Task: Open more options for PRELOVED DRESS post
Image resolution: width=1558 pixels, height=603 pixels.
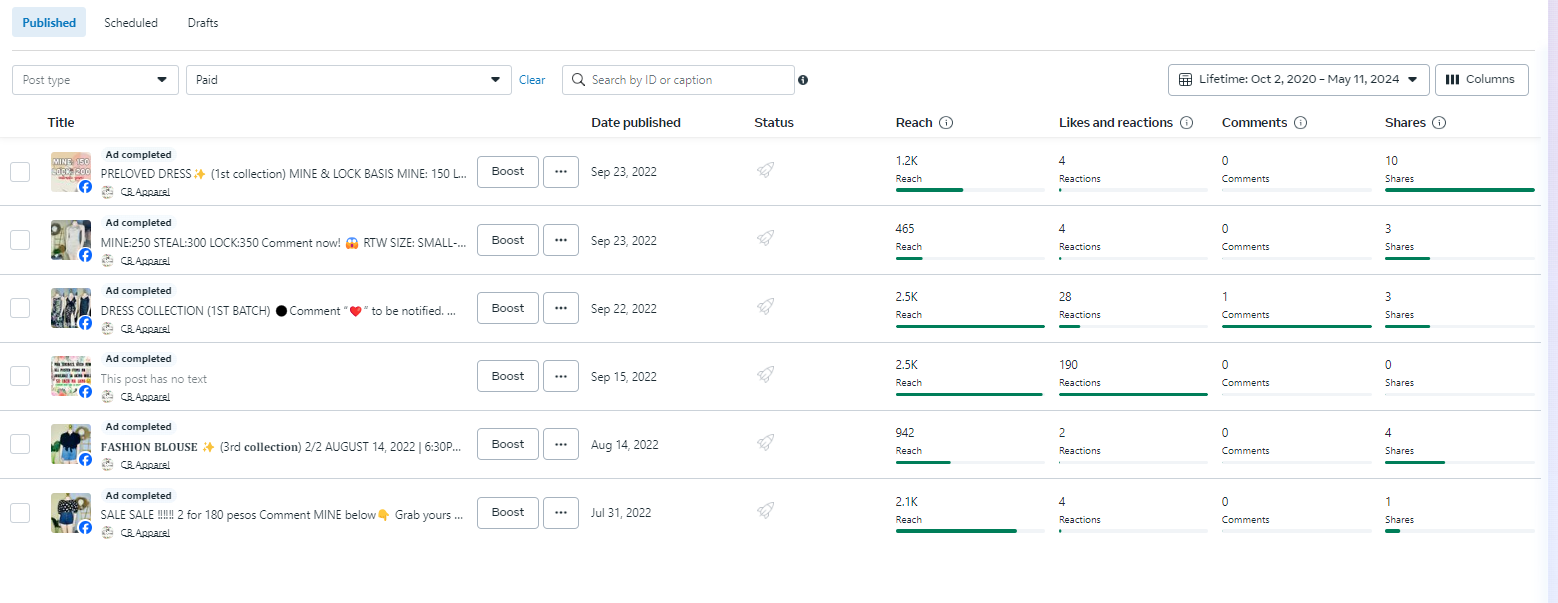Action: [x=561, y=171]
